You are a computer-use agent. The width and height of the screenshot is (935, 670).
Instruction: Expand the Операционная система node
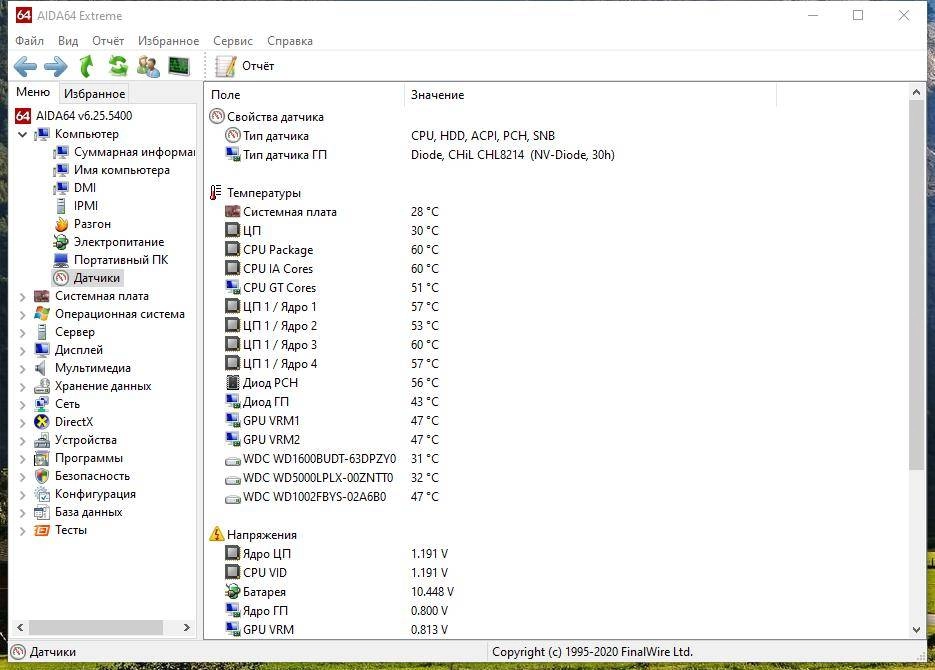22,314
